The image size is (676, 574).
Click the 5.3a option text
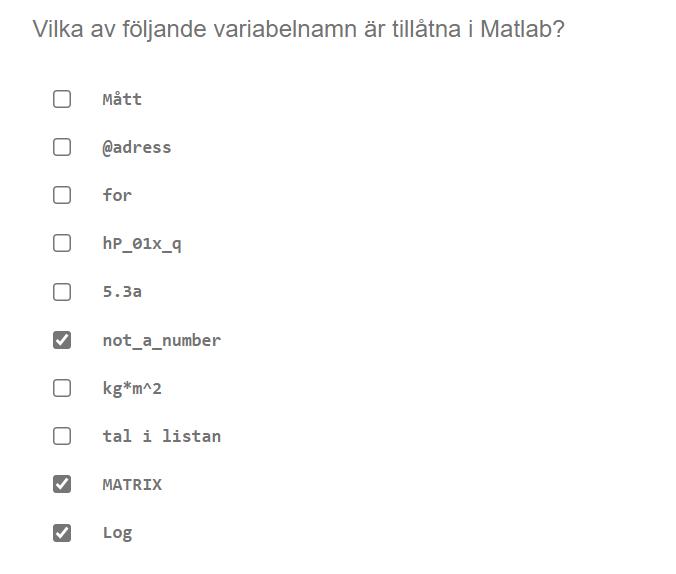click(x=122, y=292)
